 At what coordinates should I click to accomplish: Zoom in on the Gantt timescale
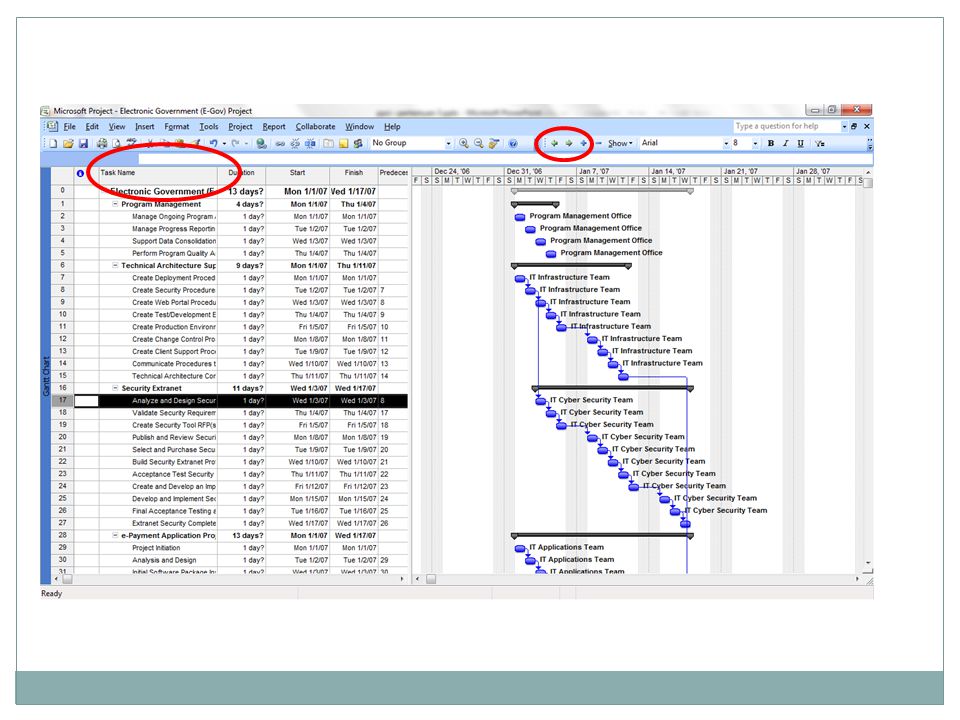point(463,143)
